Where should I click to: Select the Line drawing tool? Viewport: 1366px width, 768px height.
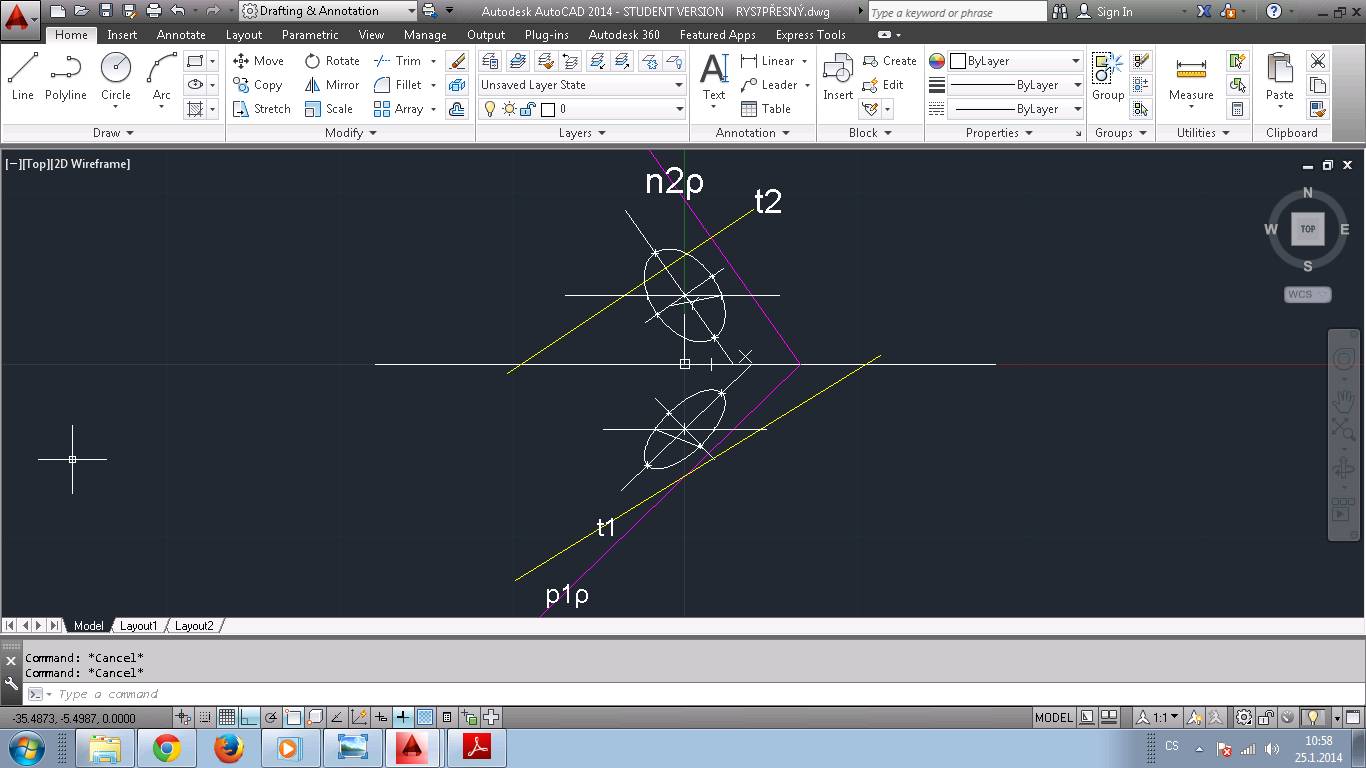22,77
